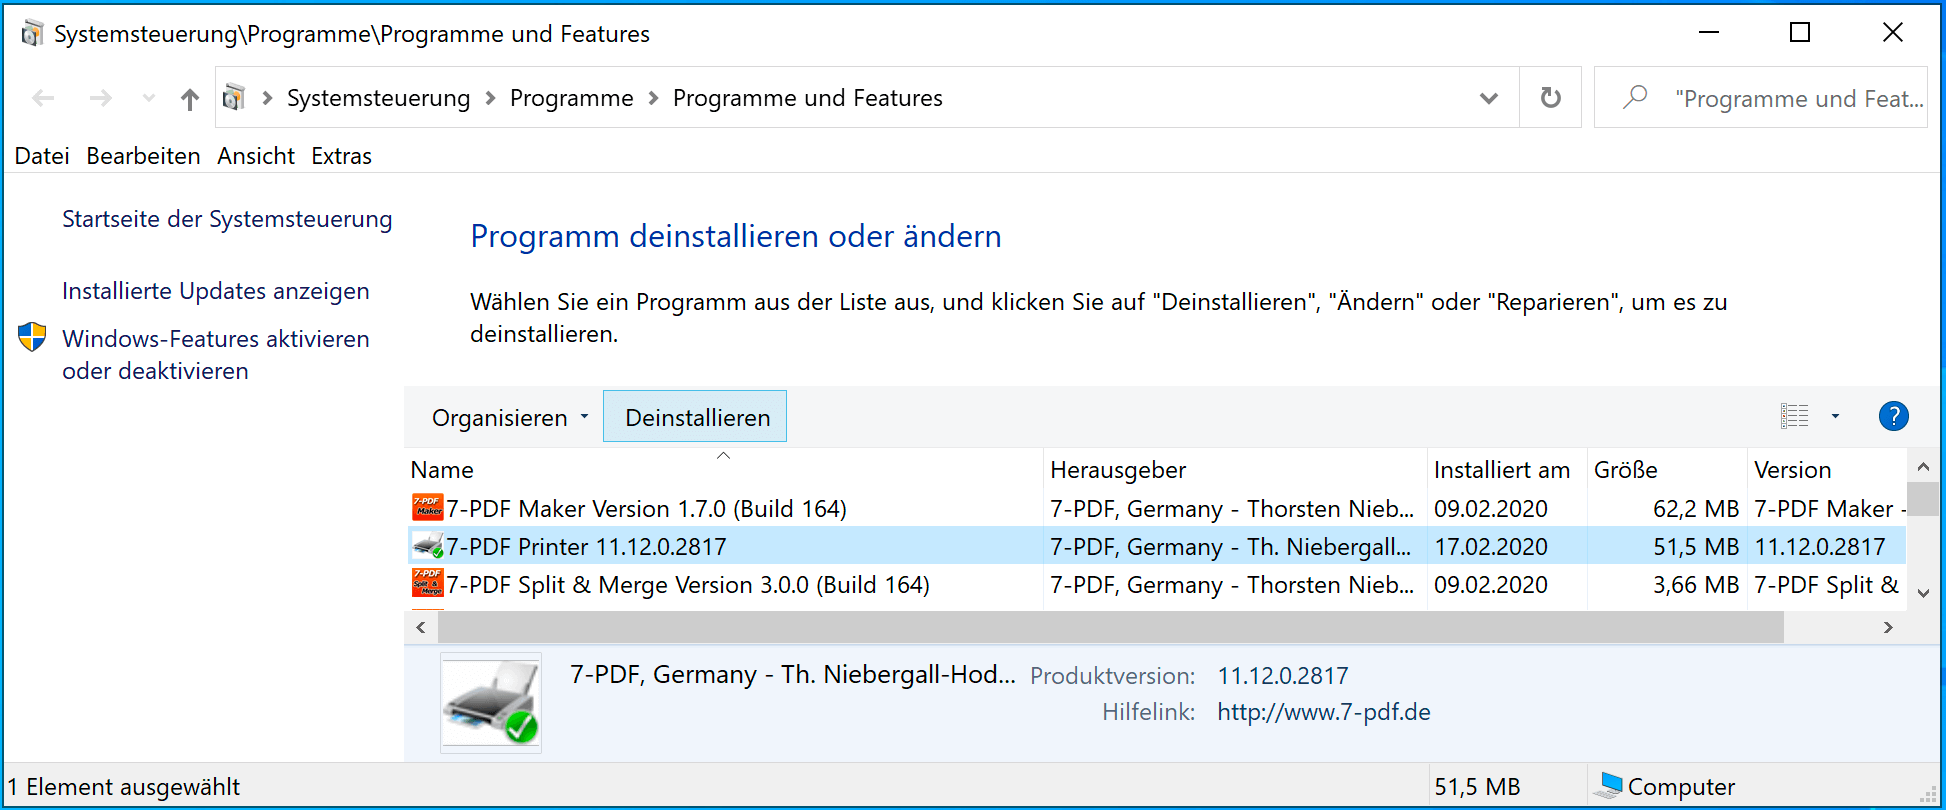Viewport: 1946px width, 810px height.
Task: Click the 62,2 MB size cell
Action: coord(1696,509)
